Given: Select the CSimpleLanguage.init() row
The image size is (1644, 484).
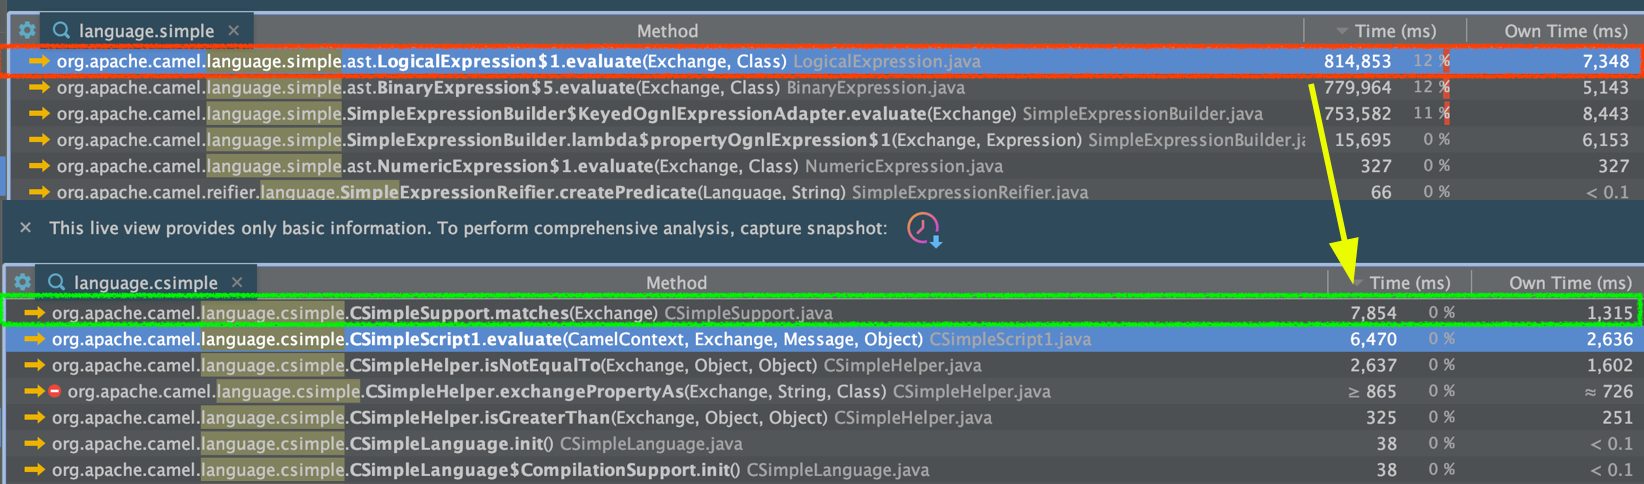Looking at the screenshot, I should (600, 443).
